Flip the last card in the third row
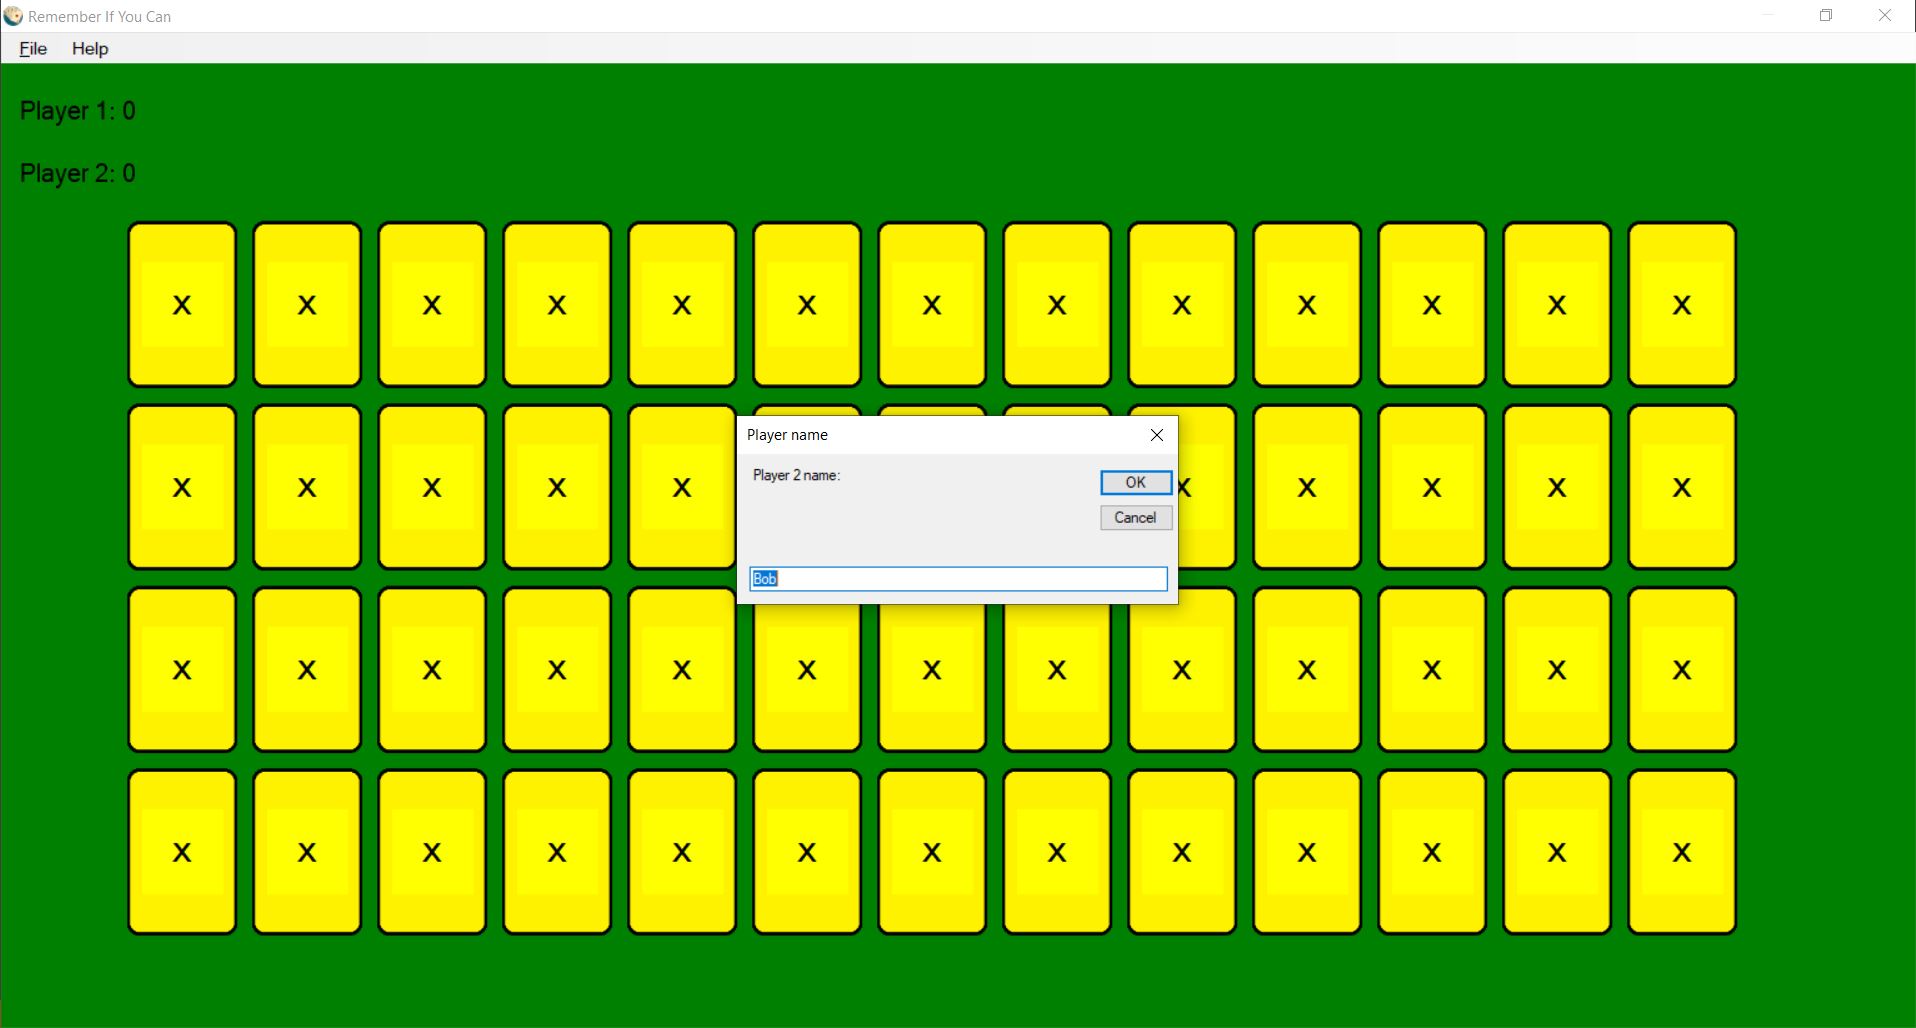This screenshot has height=1028, width=1916. (x=1681, y=670)
